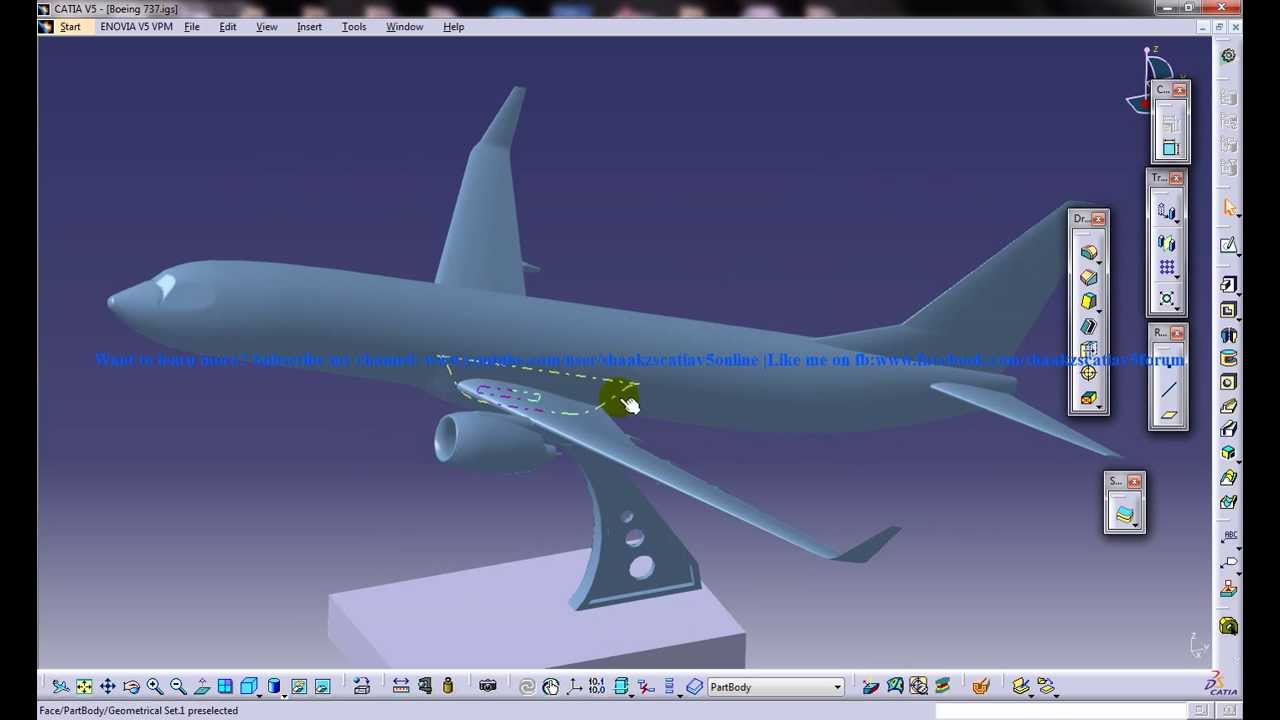Click the Zoom In magnifier
1280x720 pixels.
pos(155,687)
